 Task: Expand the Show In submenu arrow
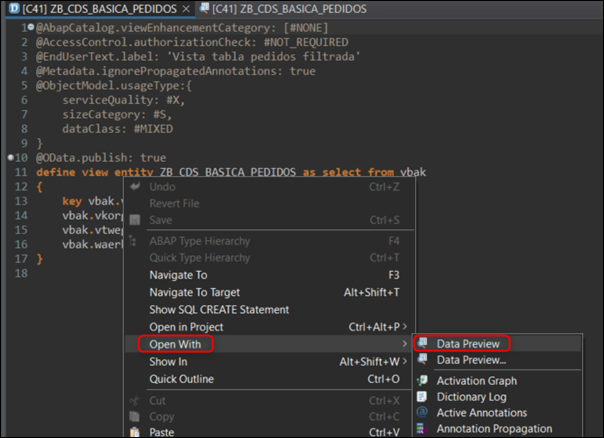coord(404,361)
